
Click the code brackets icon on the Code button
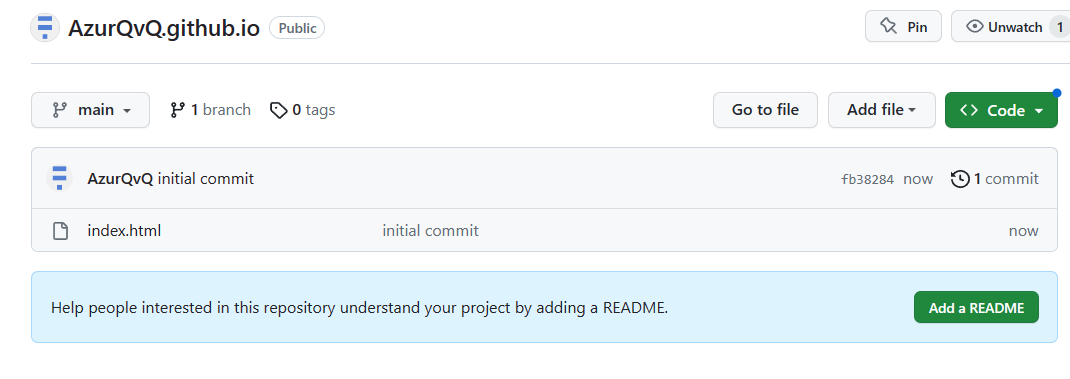click(969, 110)
